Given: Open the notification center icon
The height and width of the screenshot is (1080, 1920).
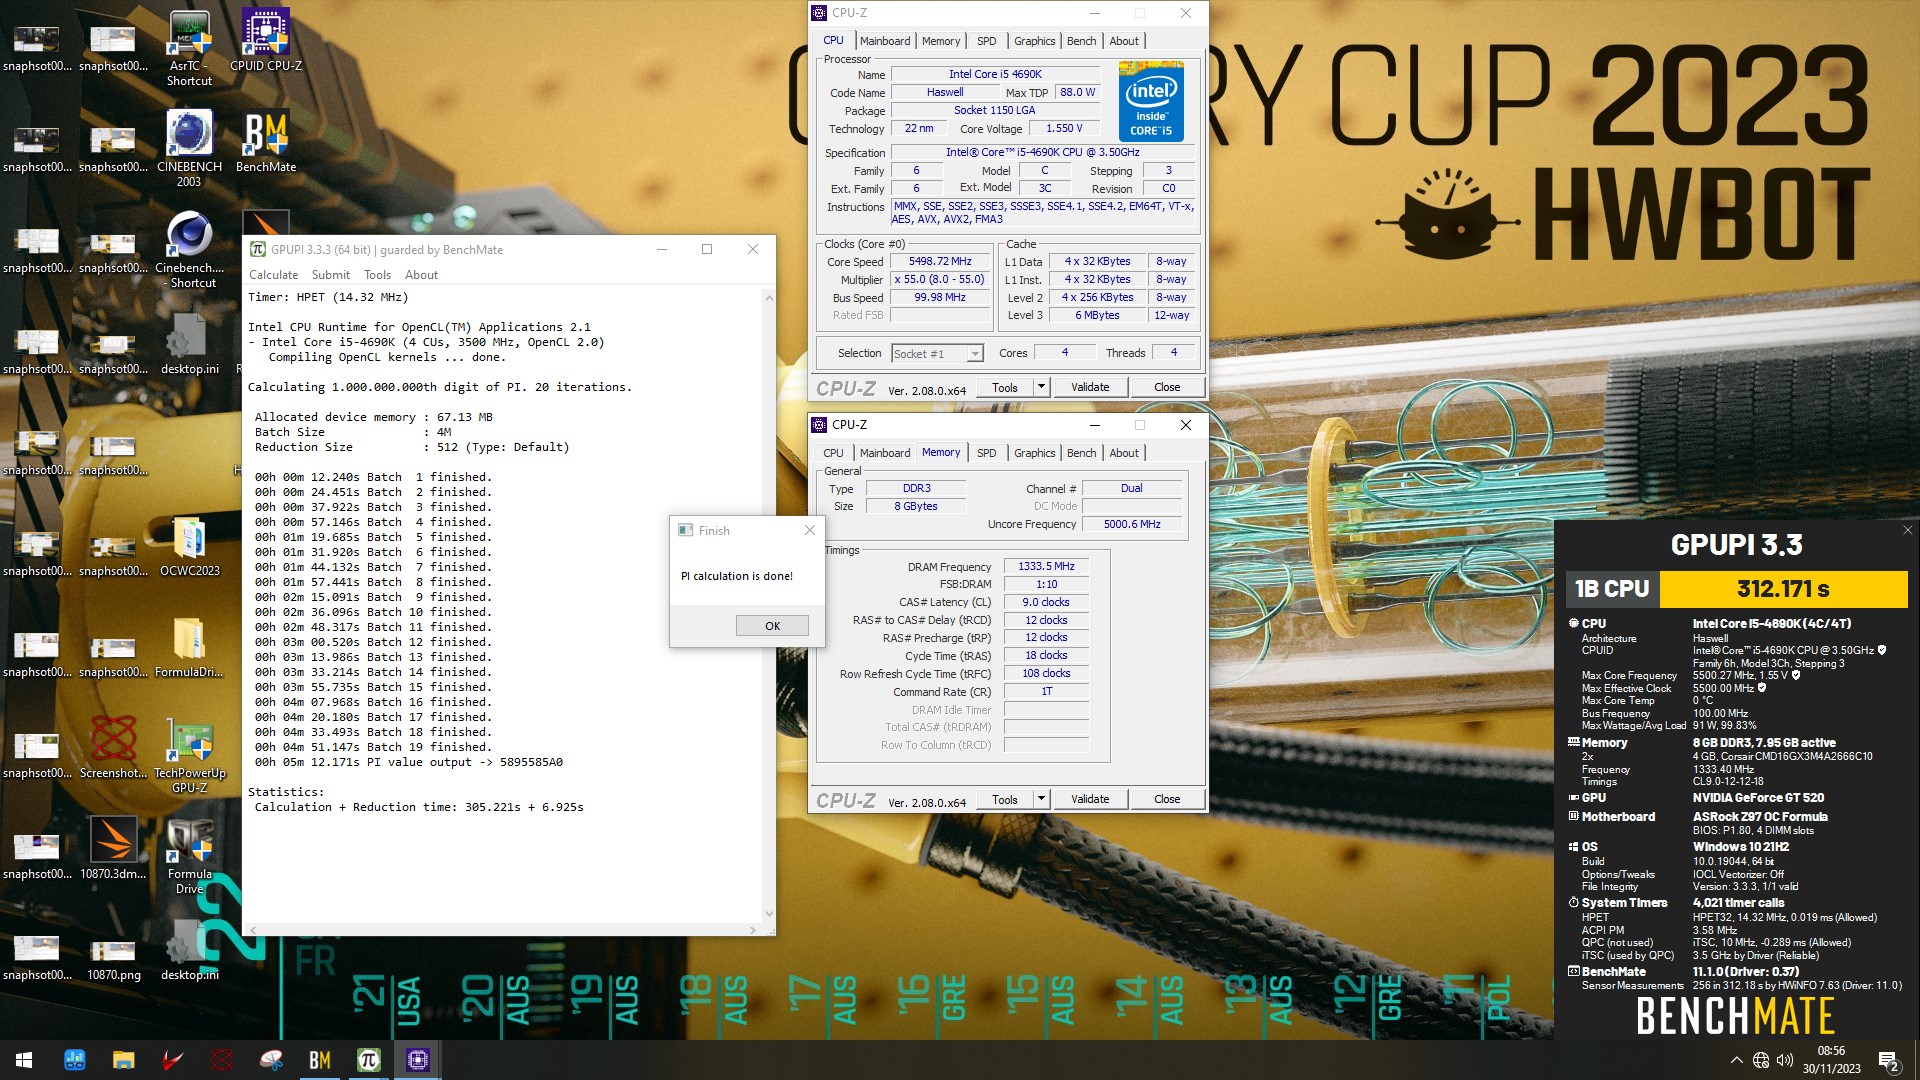Looking at the screenshot, I should 1889,1060.
